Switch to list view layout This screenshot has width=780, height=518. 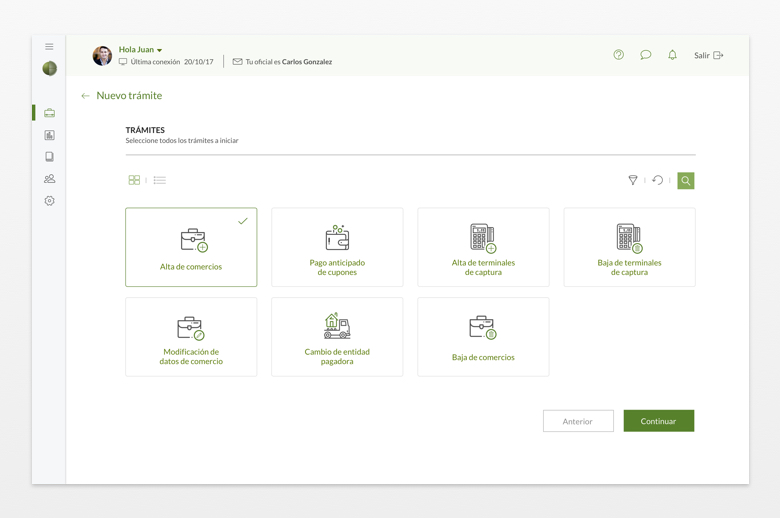click(160, 181)
